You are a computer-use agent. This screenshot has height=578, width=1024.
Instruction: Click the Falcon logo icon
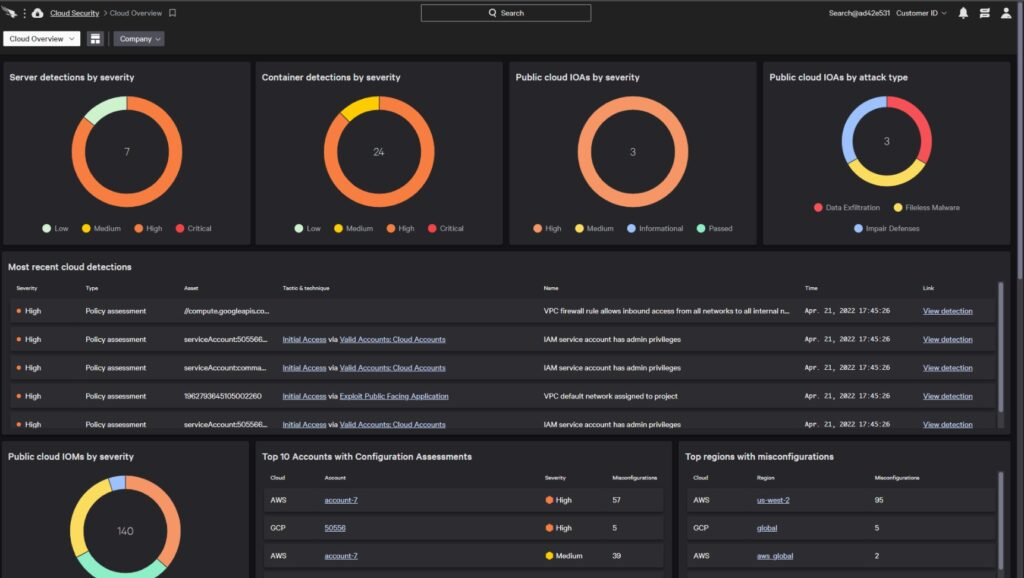coord(8,12)
